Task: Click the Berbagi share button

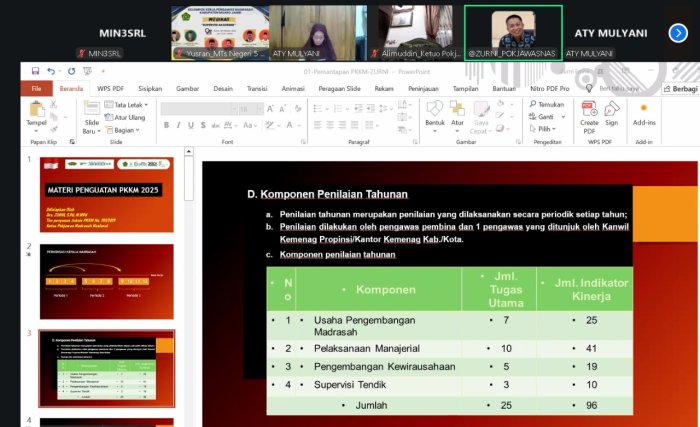Action: coord(680,89)
